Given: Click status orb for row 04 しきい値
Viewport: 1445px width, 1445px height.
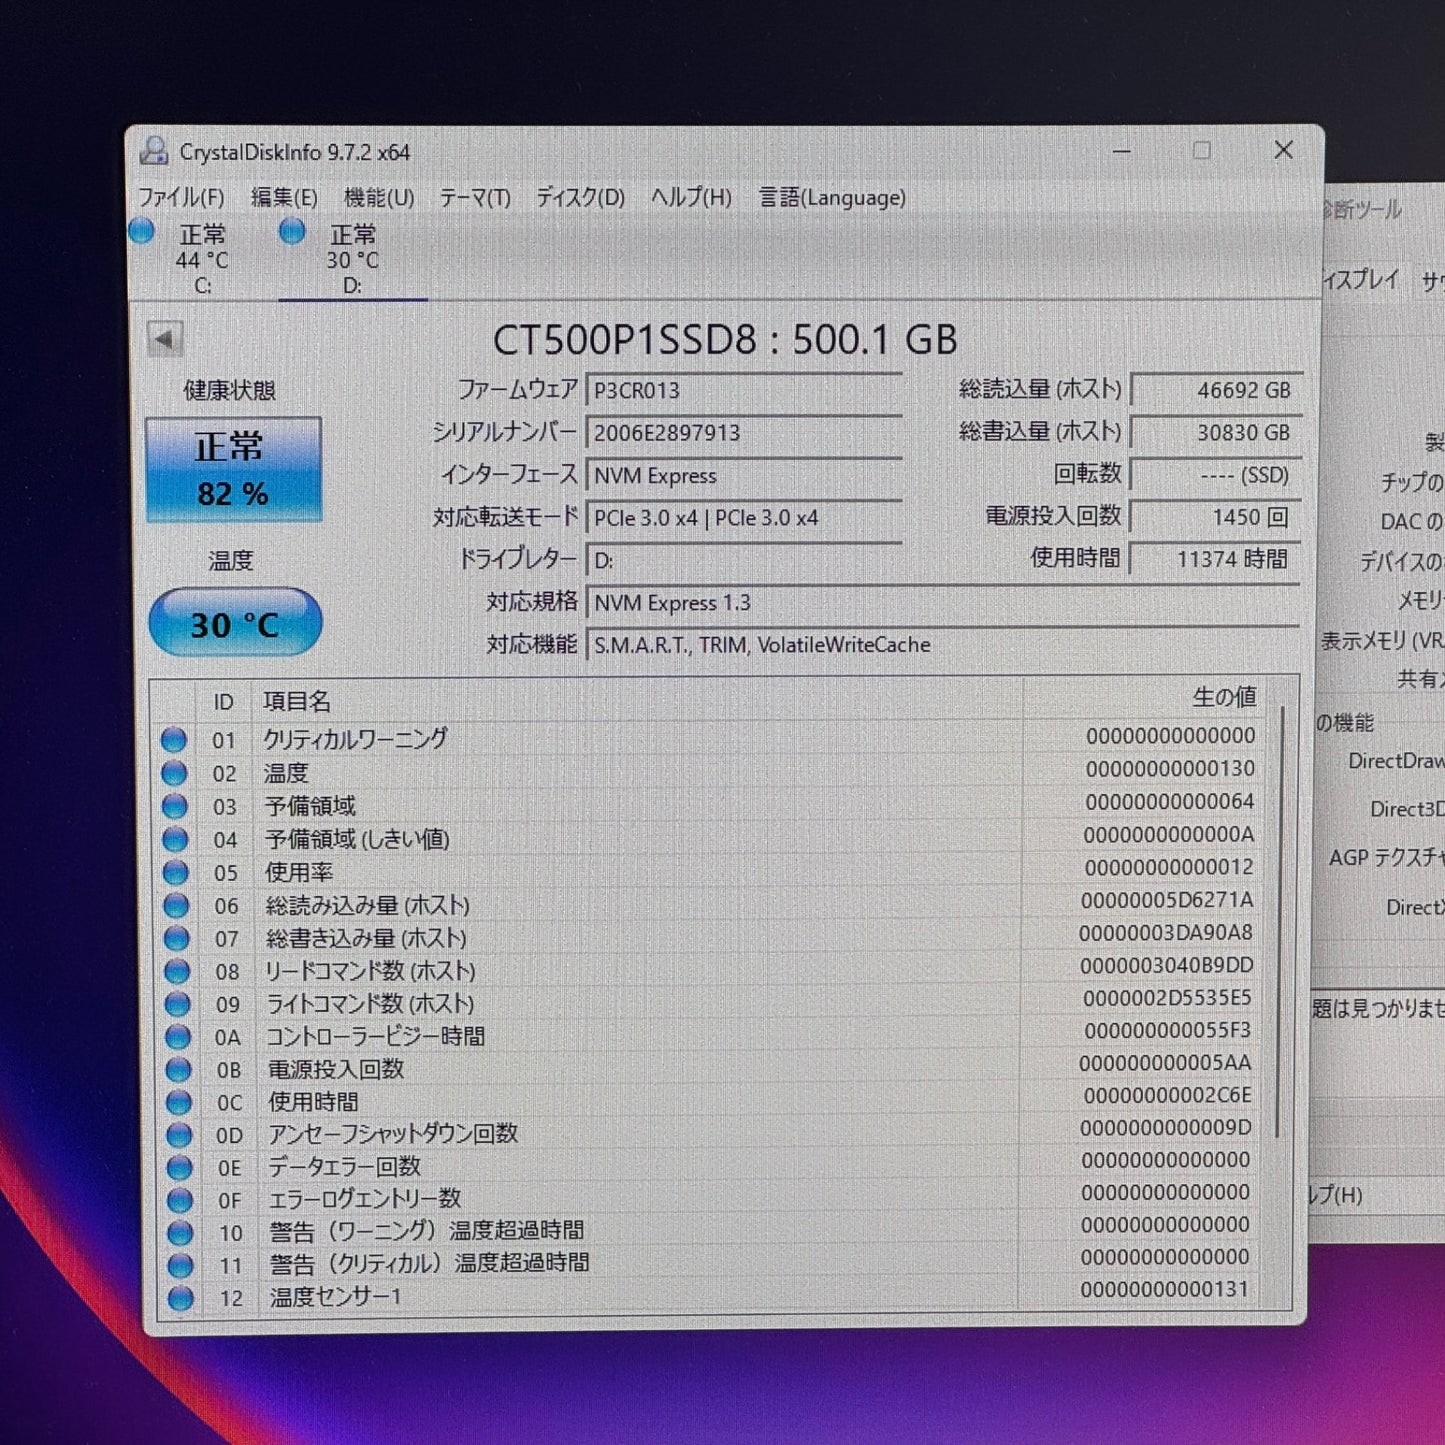Looking at the screenshot, I should pyautogui.click(x=175, y=839).
